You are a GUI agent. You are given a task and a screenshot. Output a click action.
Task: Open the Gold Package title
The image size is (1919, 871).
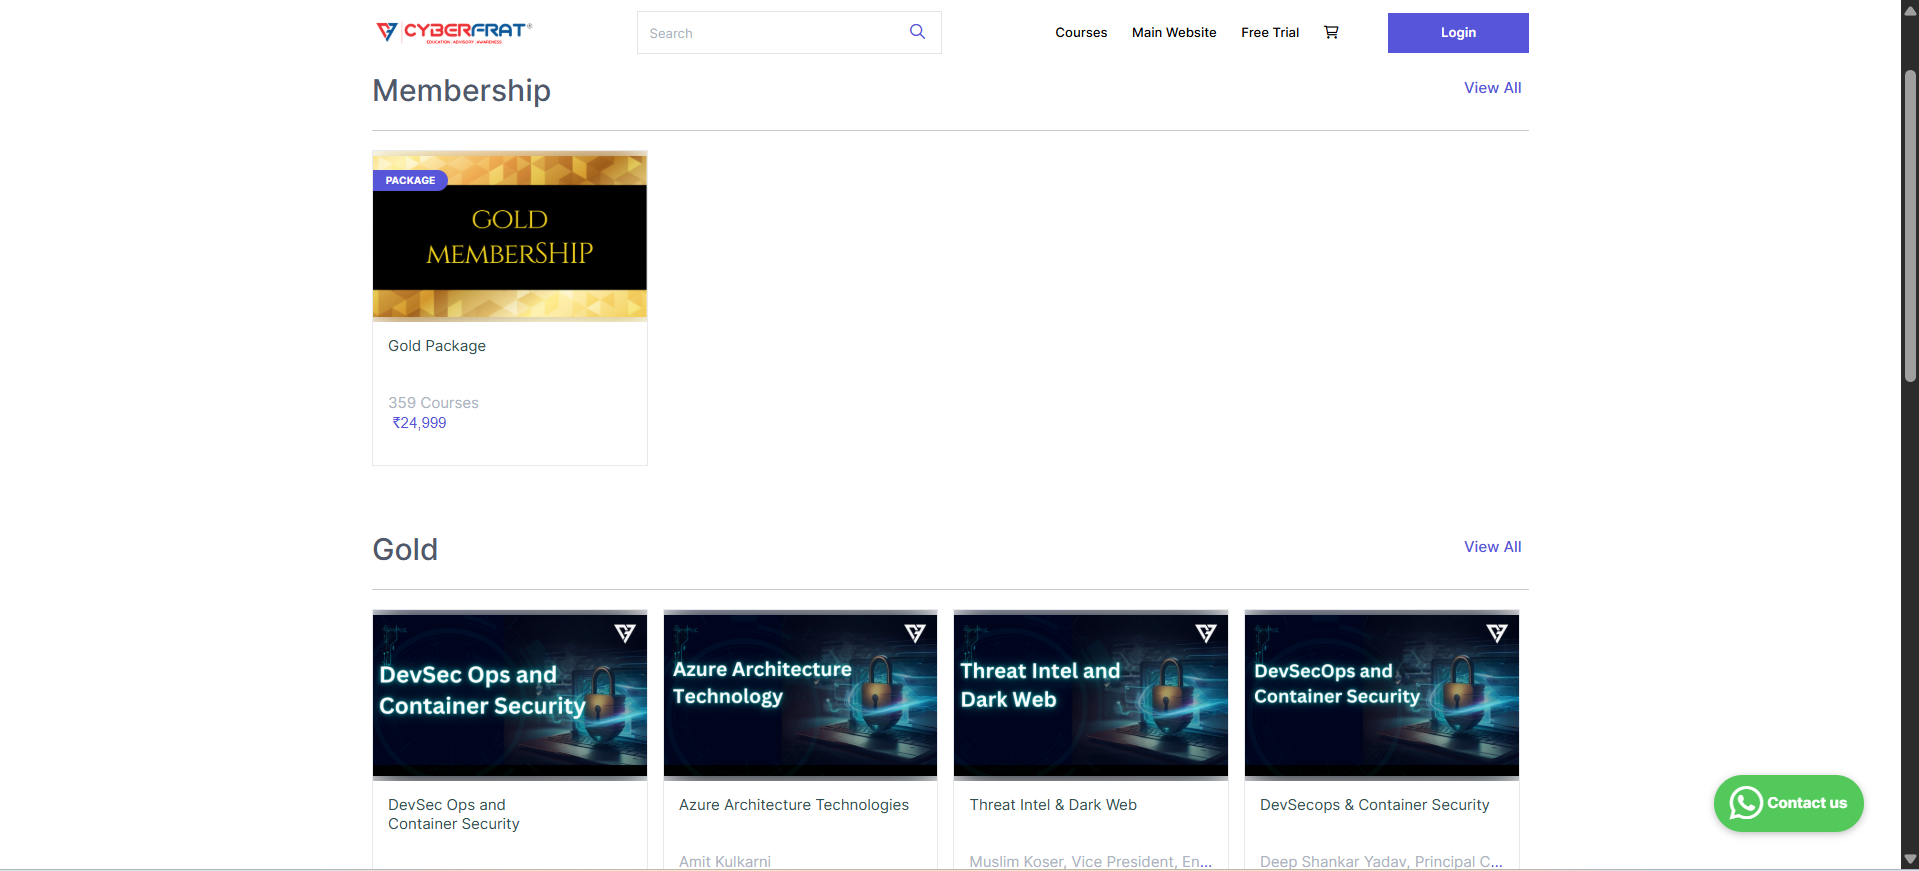437,346
